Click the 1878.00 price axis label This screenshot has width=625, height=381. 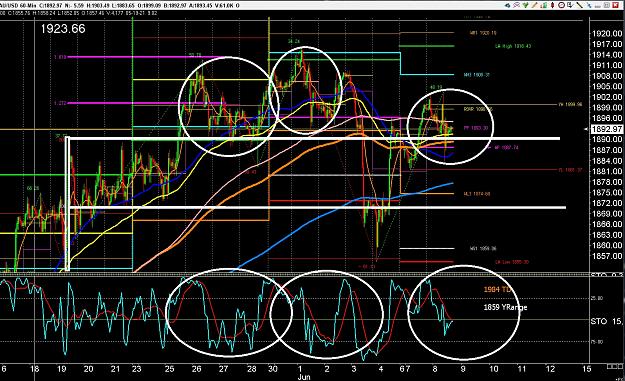(607, 182)
